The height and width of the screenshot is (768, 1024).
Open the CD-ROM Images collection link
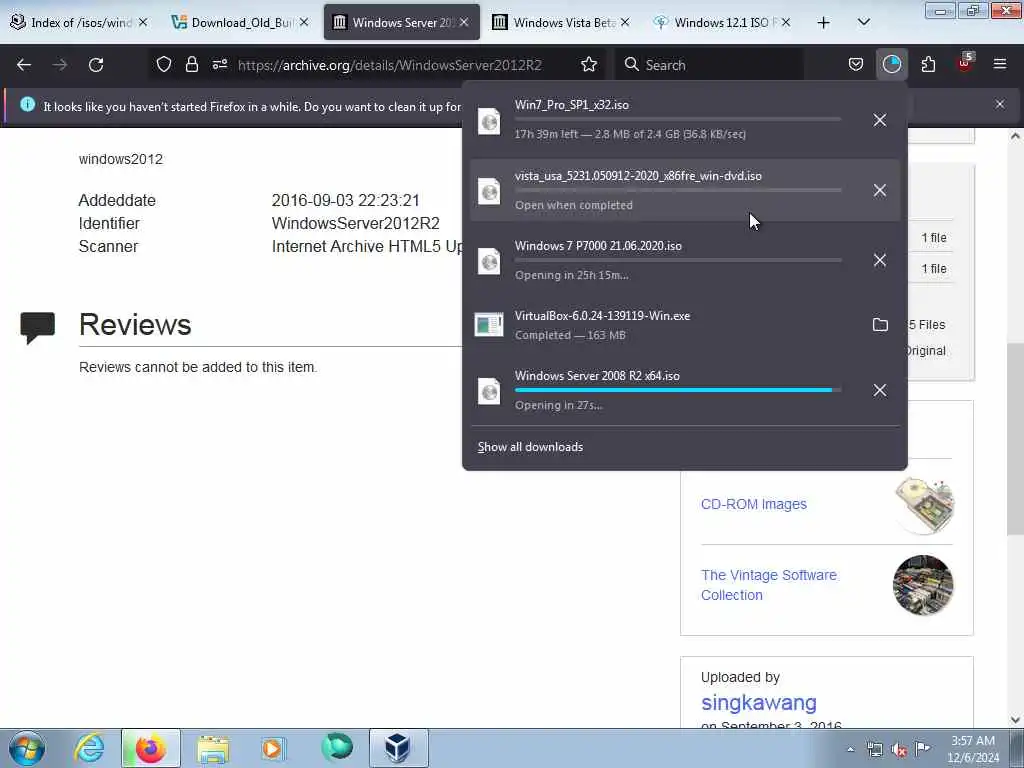click(754, 504)
